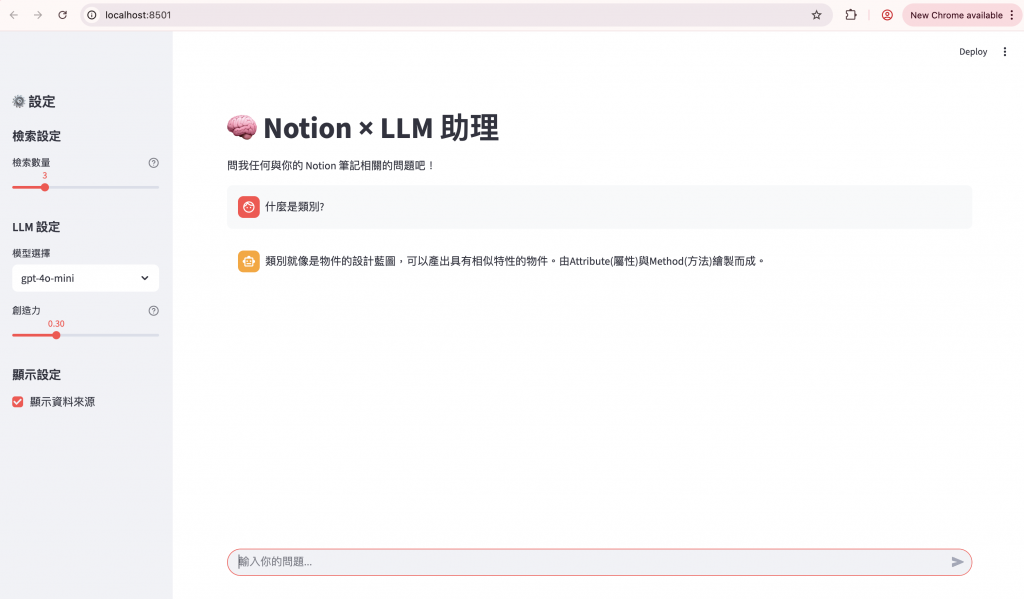Image resolution: width=1024 pixels, height=599 pixels.
Task: Send the message with the arrow icon
Action: (957, 562)
